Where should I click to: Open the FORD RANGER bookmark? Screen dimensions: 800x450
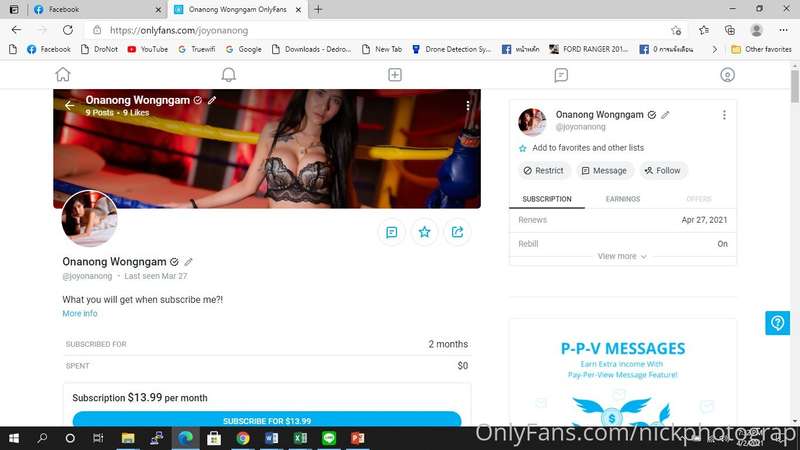coord(589,49)
